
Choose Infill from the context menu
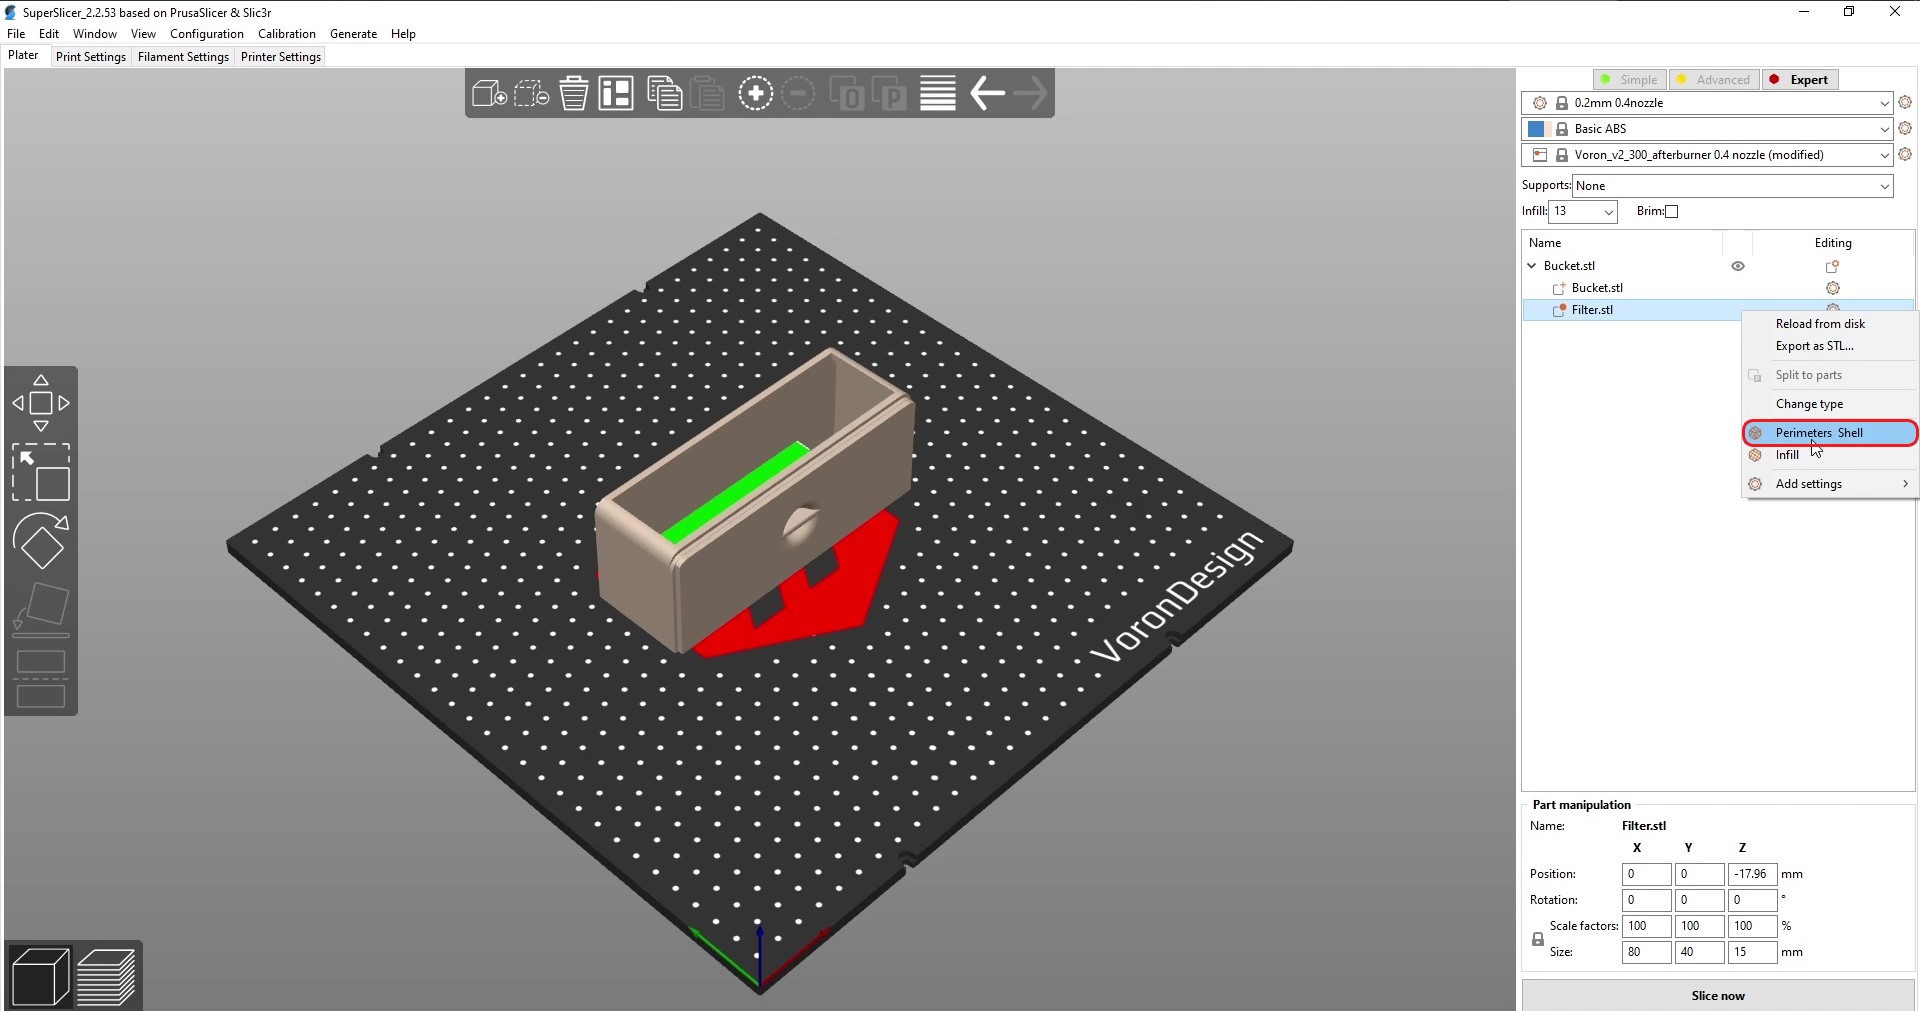click(1787, 455)
